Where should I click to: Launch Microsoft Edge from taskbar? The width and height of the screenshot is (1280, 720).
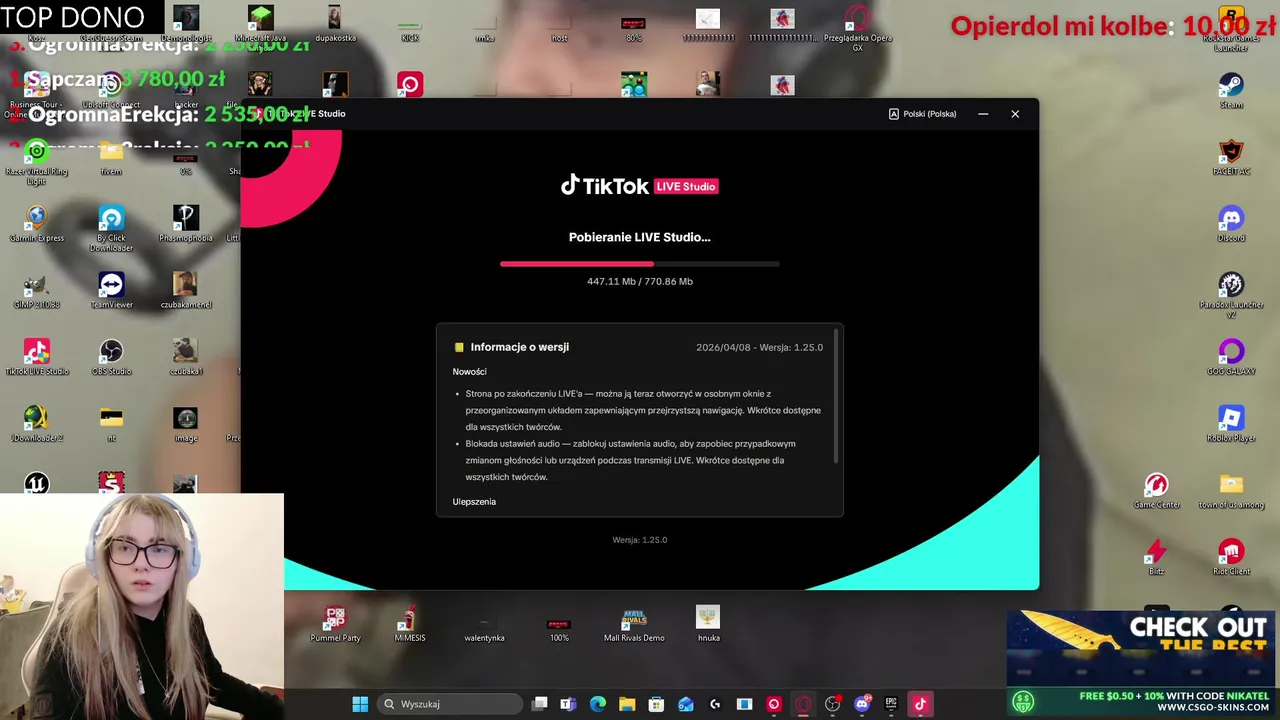click(598, 704)
